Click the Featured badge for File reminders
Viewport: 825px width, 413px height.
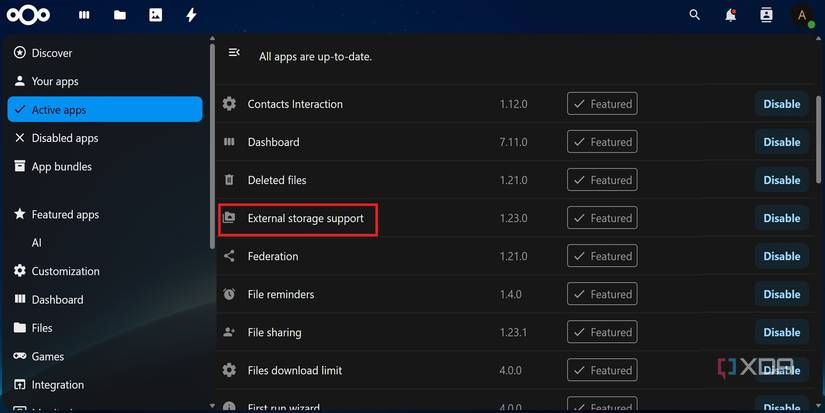click(602, 294)
